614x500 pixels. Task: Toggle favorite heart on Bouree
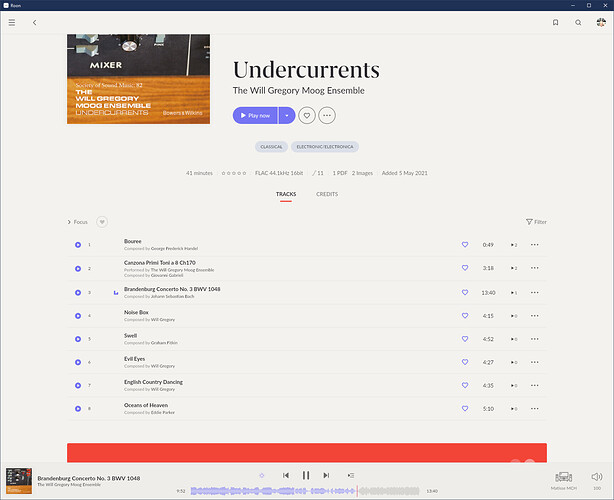click(465, 244)
